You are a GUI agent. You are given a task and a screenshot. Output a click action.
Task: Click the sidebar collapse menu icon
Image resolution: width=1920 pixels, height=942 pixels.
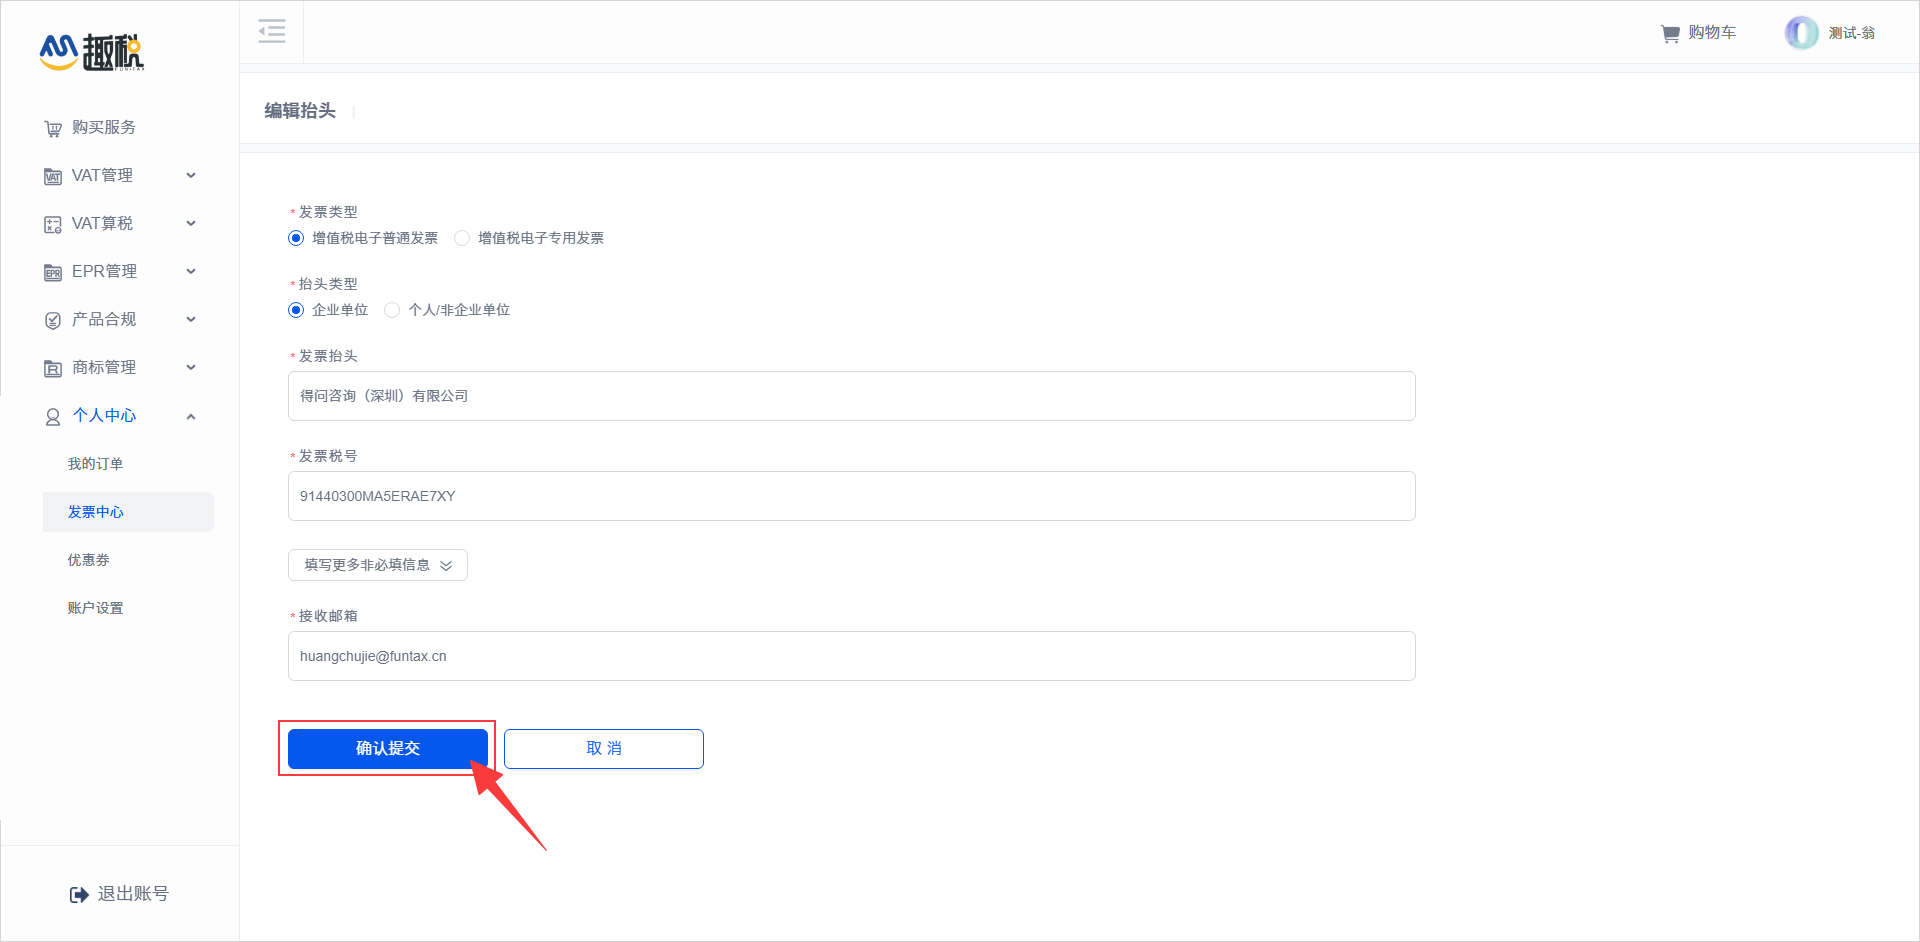click(x=272, y=32)
